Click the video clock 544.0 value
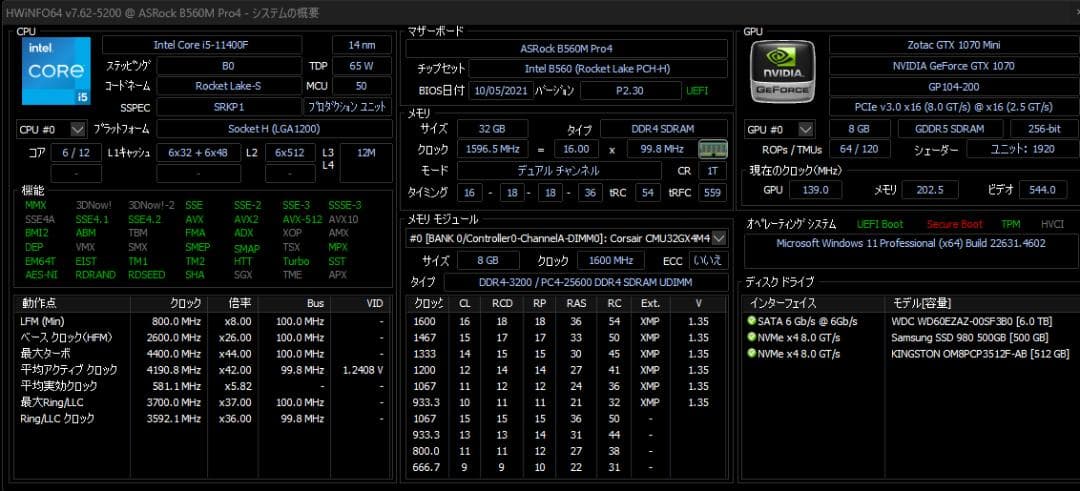This screenshot has width=1080, height=491. click(x=1042, y=190)
